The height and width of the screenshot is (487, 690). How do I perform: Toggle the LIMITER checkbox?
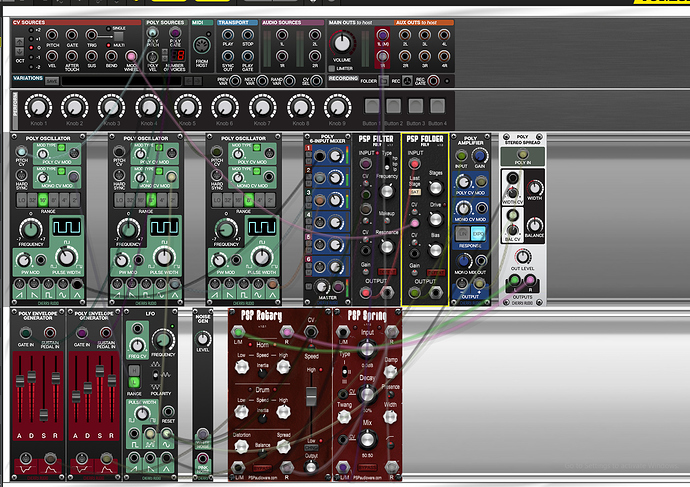coord(332,69)
